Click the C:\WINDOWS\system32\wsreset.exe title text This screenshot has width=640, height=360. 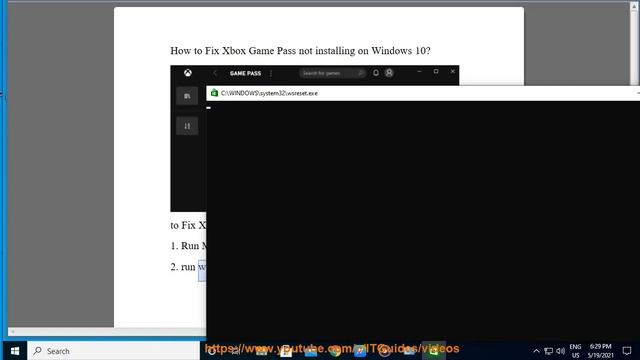tap(269, 93)
